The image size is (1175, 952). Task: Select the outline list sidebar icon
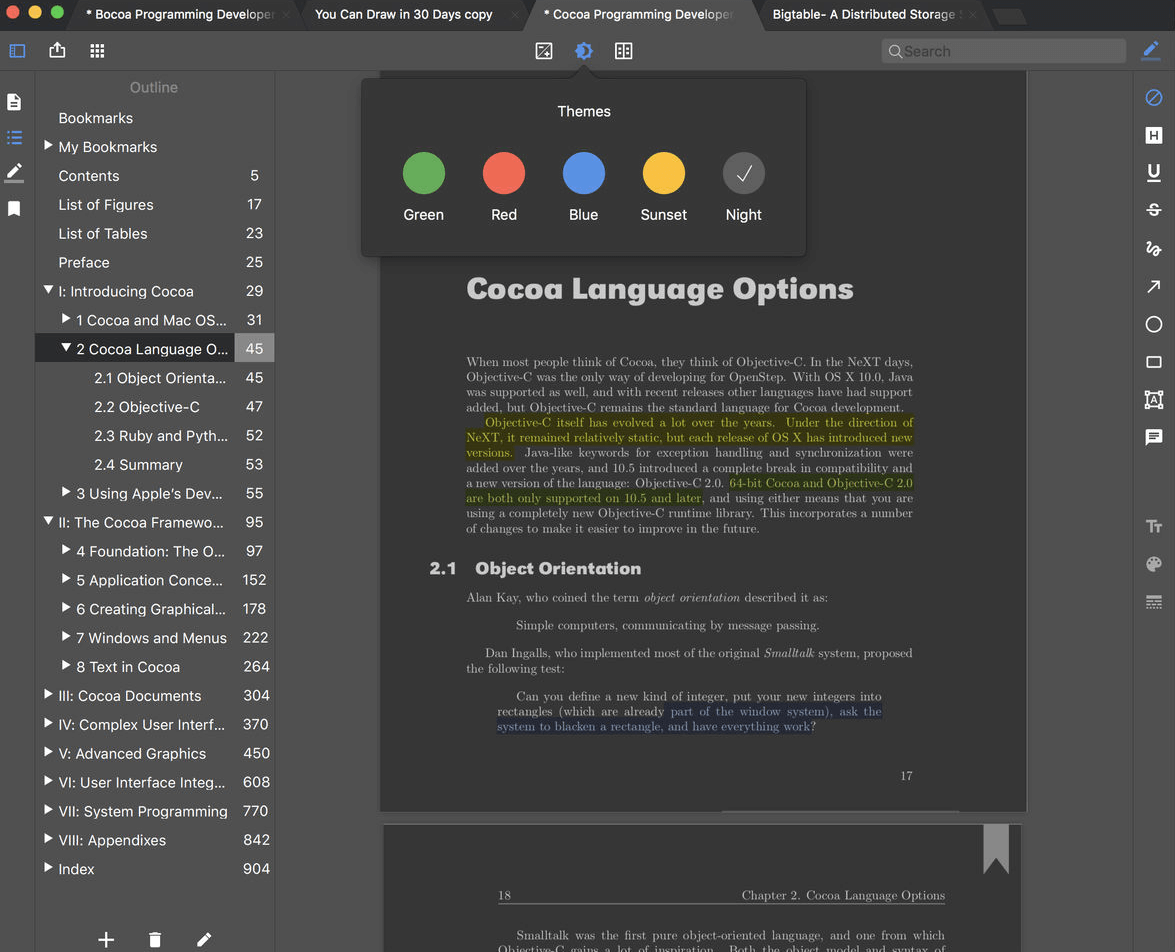tap(14, 137)
